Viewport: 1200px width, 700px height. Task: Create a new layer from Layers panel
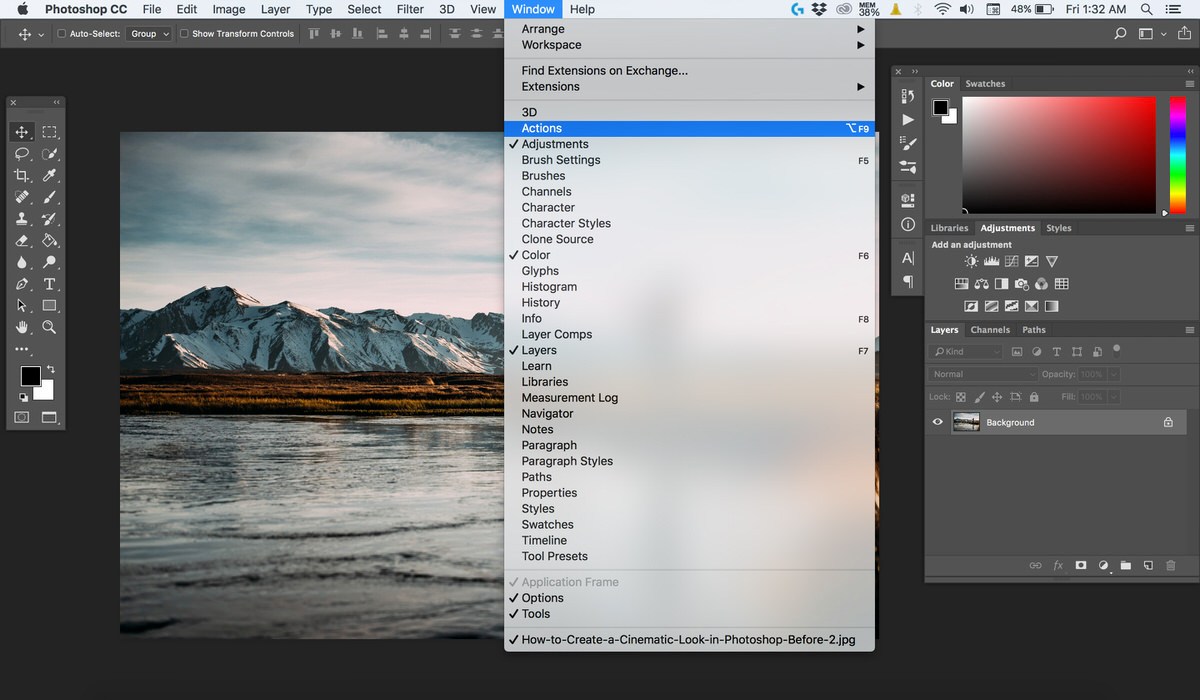(x=1149, y=566)
